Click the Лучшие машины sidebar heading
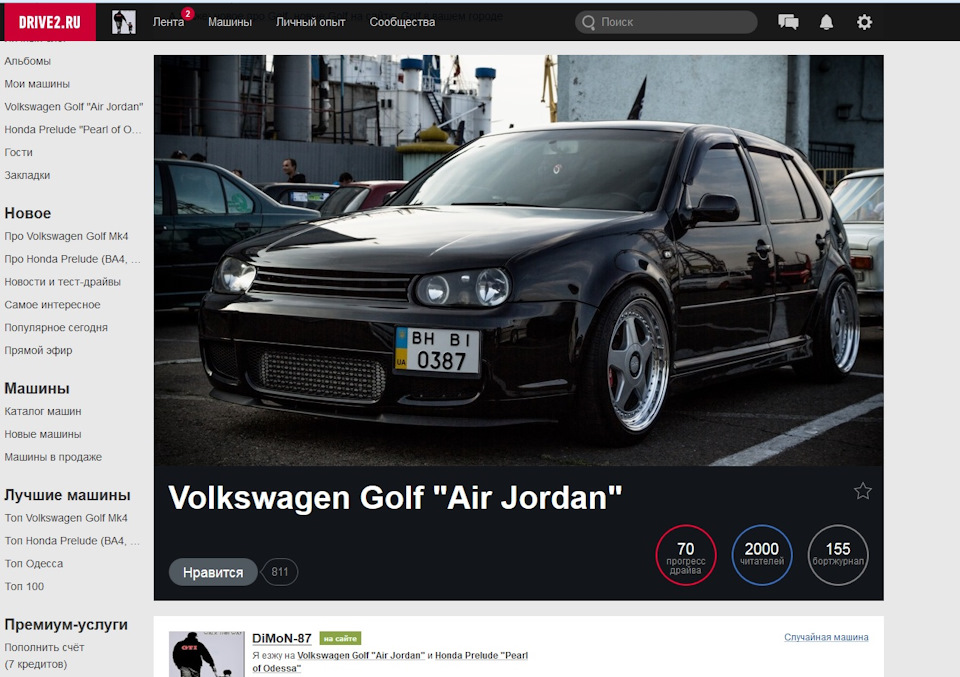Image resolution: width=960 pixels, height=677 pixels. tap(67, 495)
